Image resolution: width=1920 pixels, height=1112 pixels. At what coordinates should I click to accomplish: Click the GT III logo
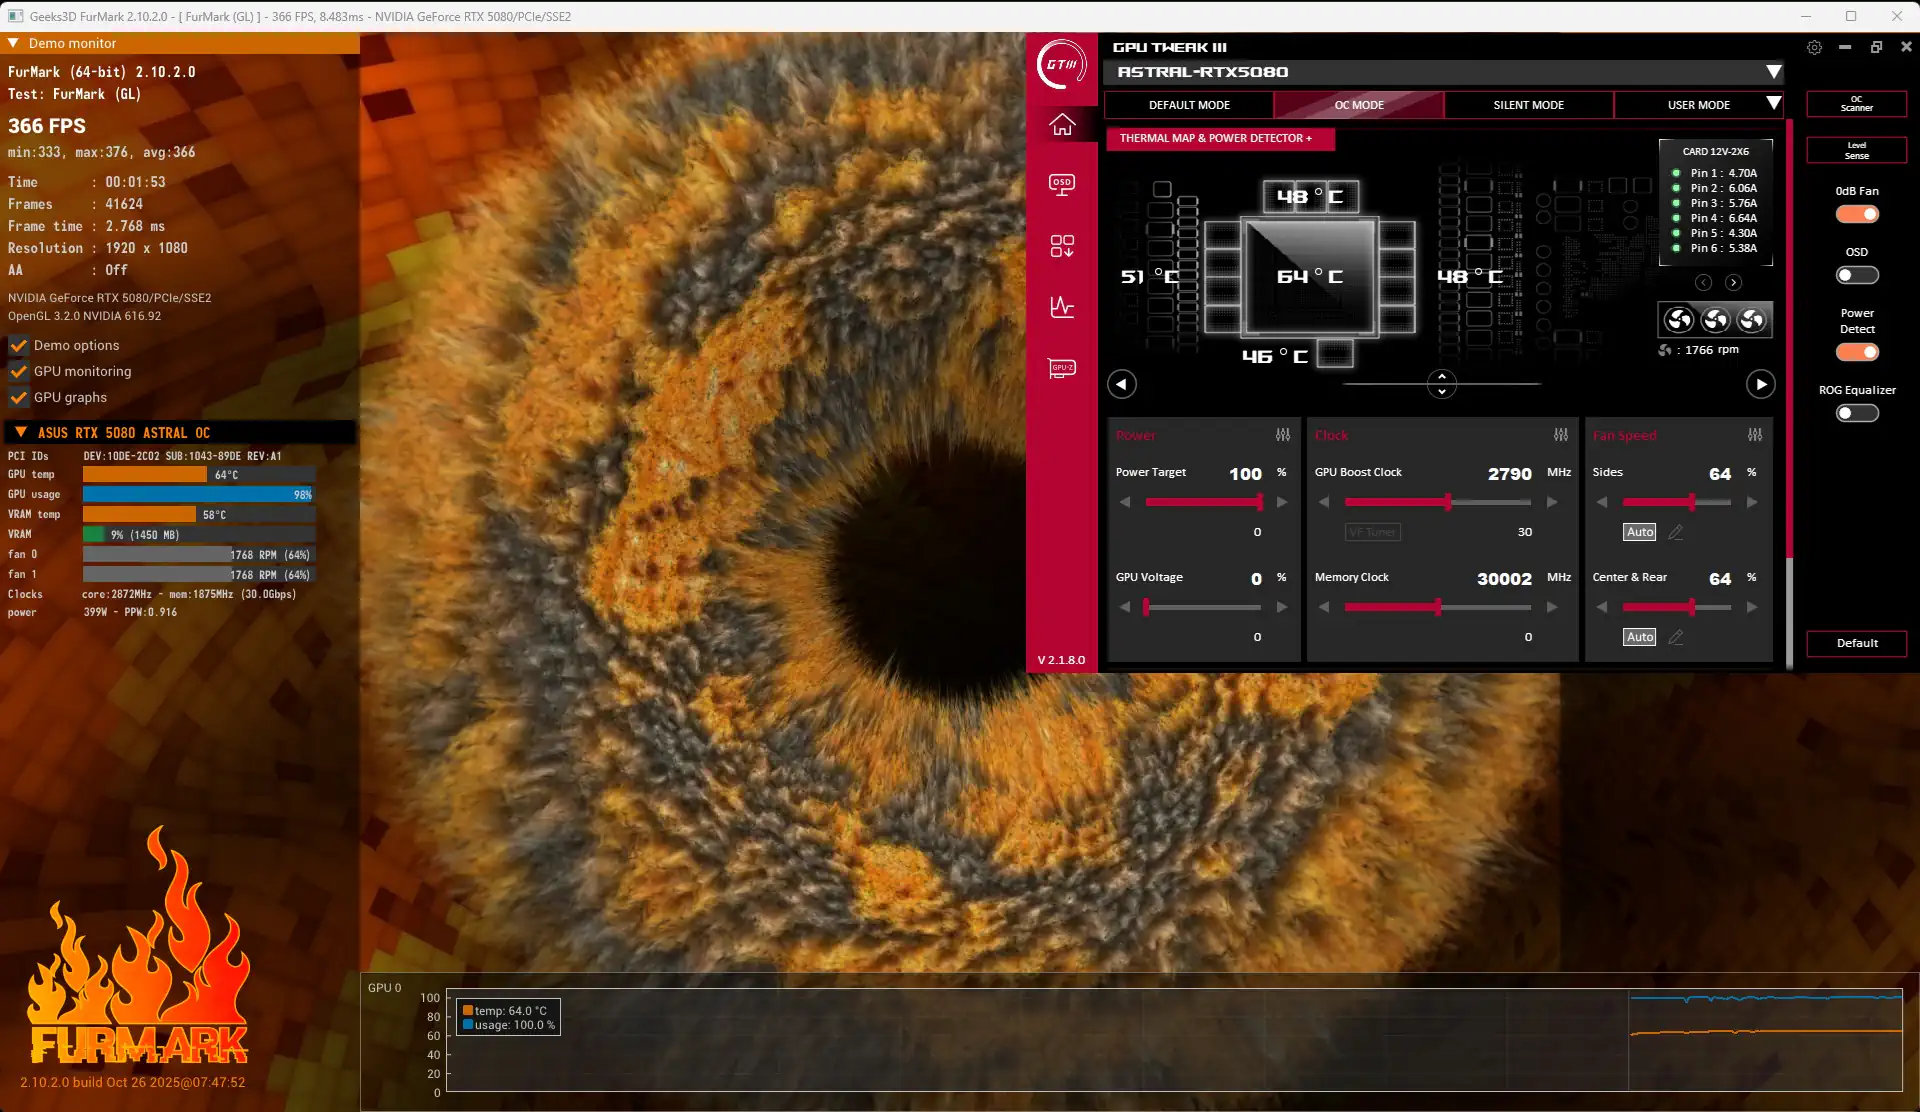coord(1062,64)
